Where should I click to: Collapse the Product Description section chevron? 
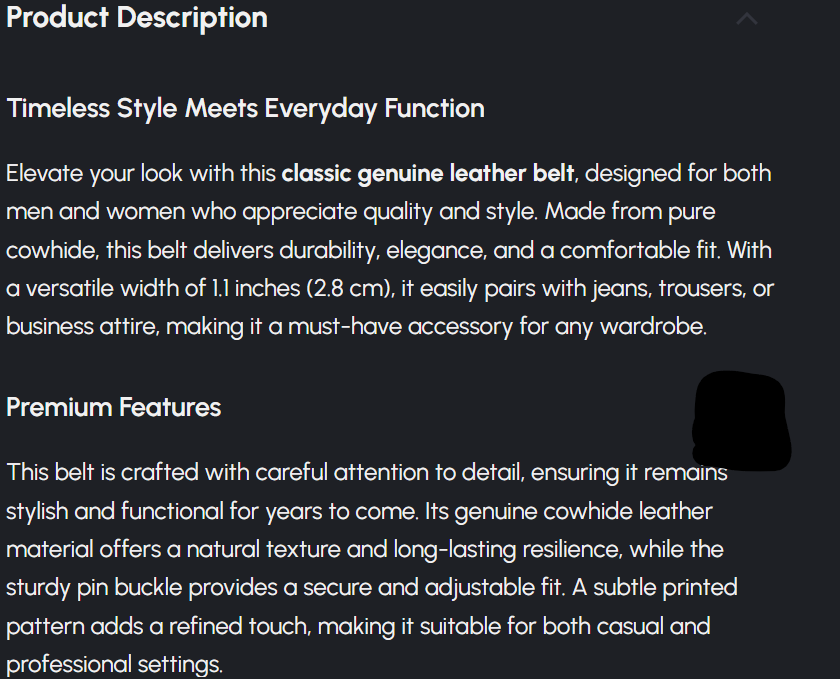click(746, 19)
